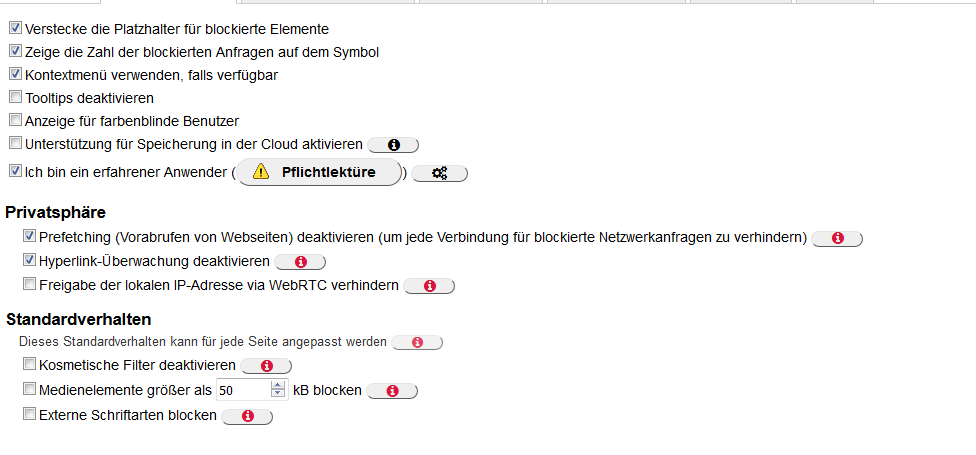This screenshot has width=976, height=455.
Task: Click info icon next to kB blocken
Action: tap(392, 391)
